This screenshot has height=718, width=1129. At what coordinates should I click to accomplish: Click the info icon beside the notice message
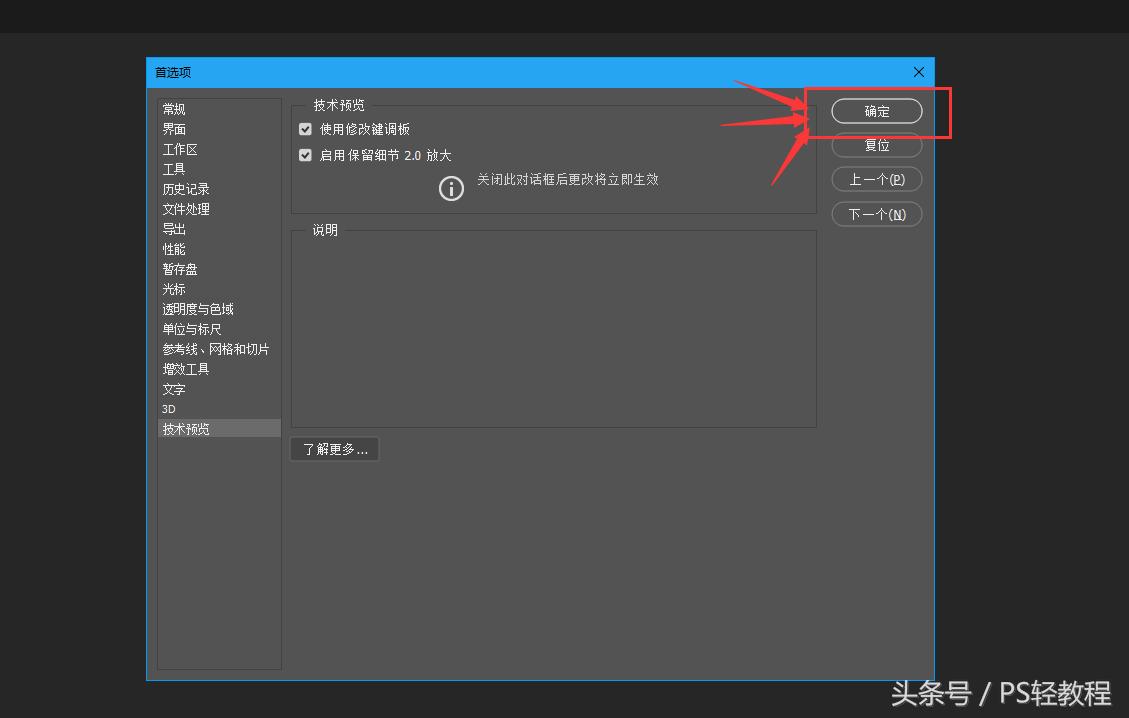point(451,188)
